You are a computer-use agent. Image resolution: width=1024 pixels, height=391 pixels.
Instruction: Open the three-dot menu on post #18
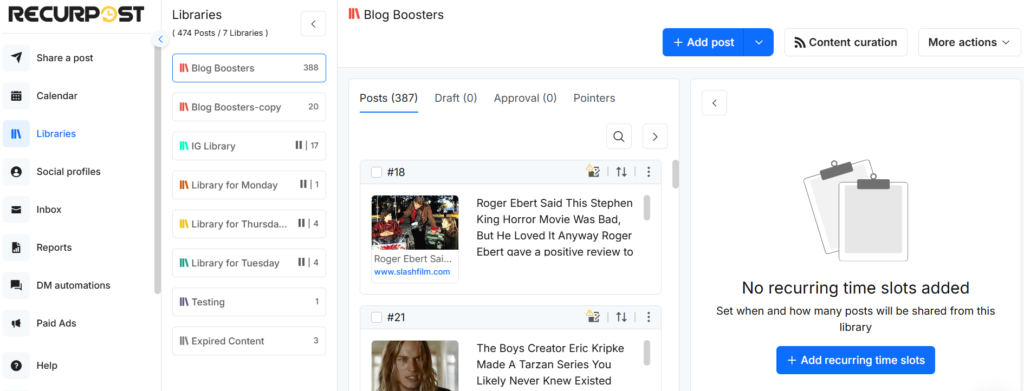coord(648,172)
